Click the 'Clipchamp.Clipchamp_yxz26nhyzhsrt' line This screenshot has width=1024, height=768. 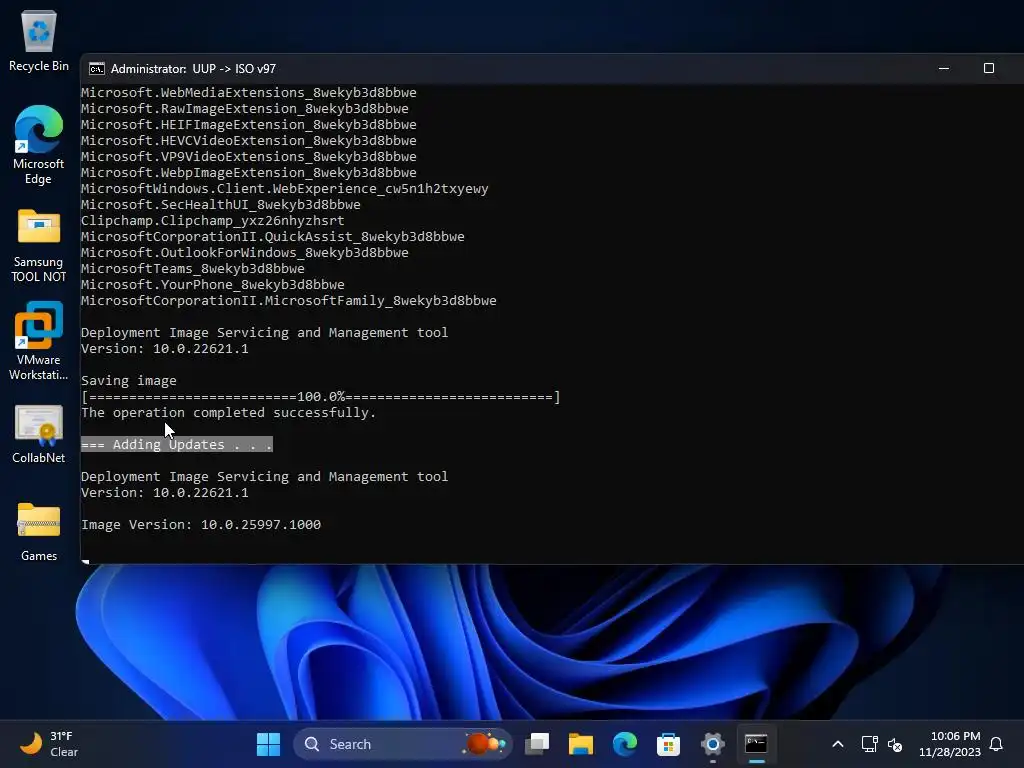pyautogui.click(x=213, y=221)
